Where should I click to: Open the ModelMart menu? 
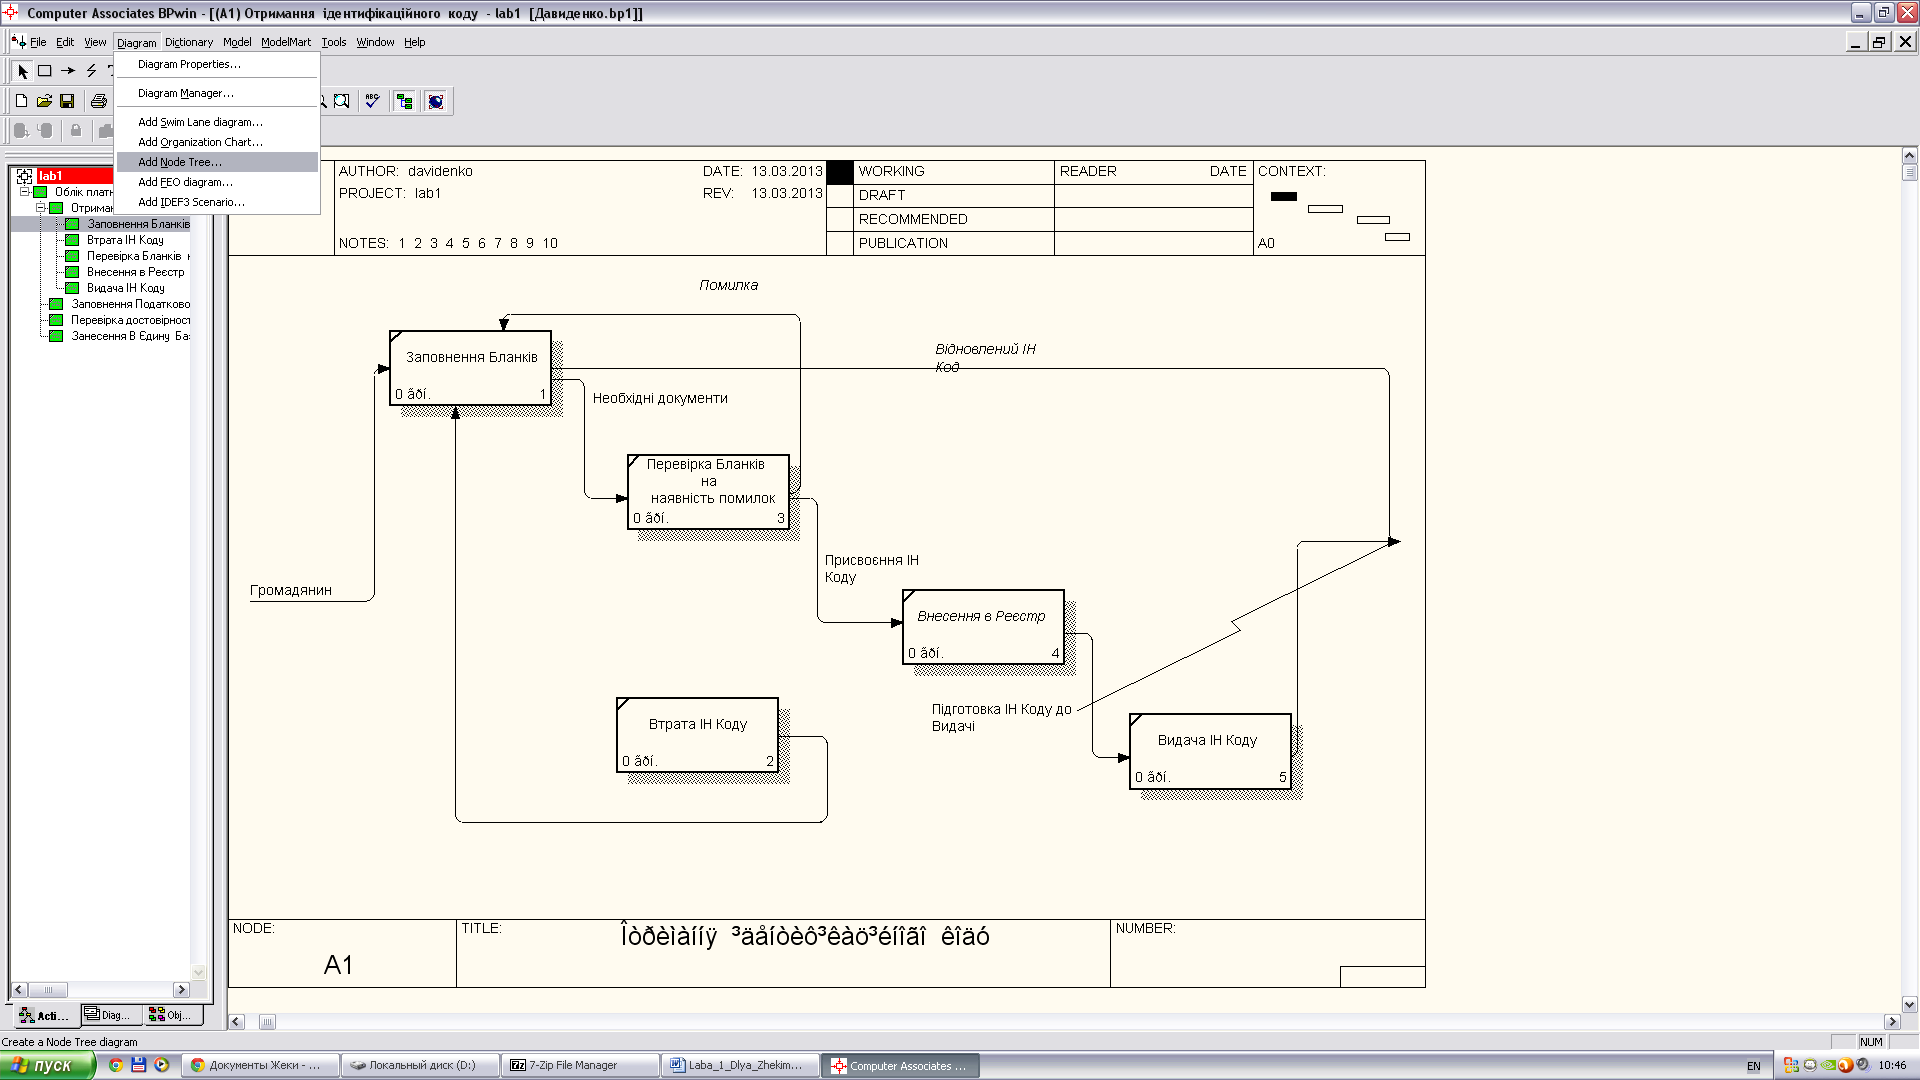(286, 42)
